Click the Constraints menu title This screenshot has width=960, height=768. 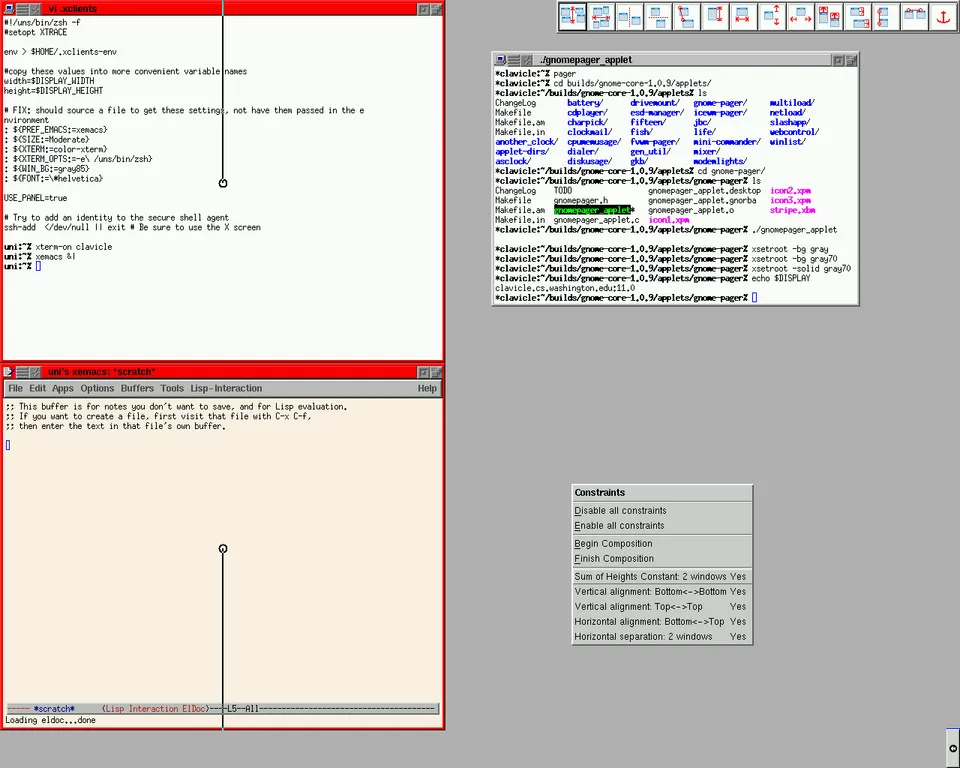coord(662,492)
